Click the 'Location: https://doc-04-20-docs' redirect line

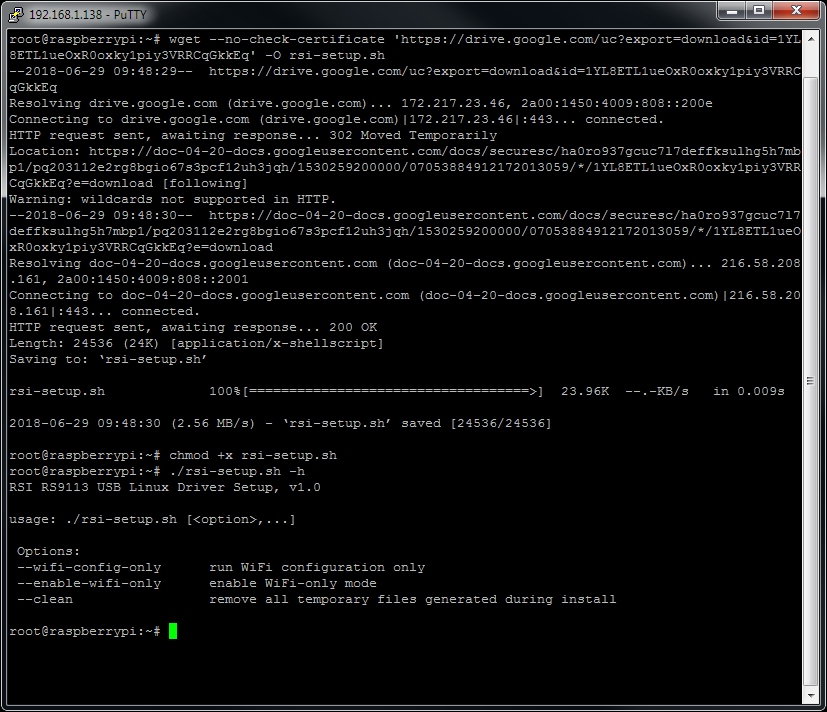405,167
